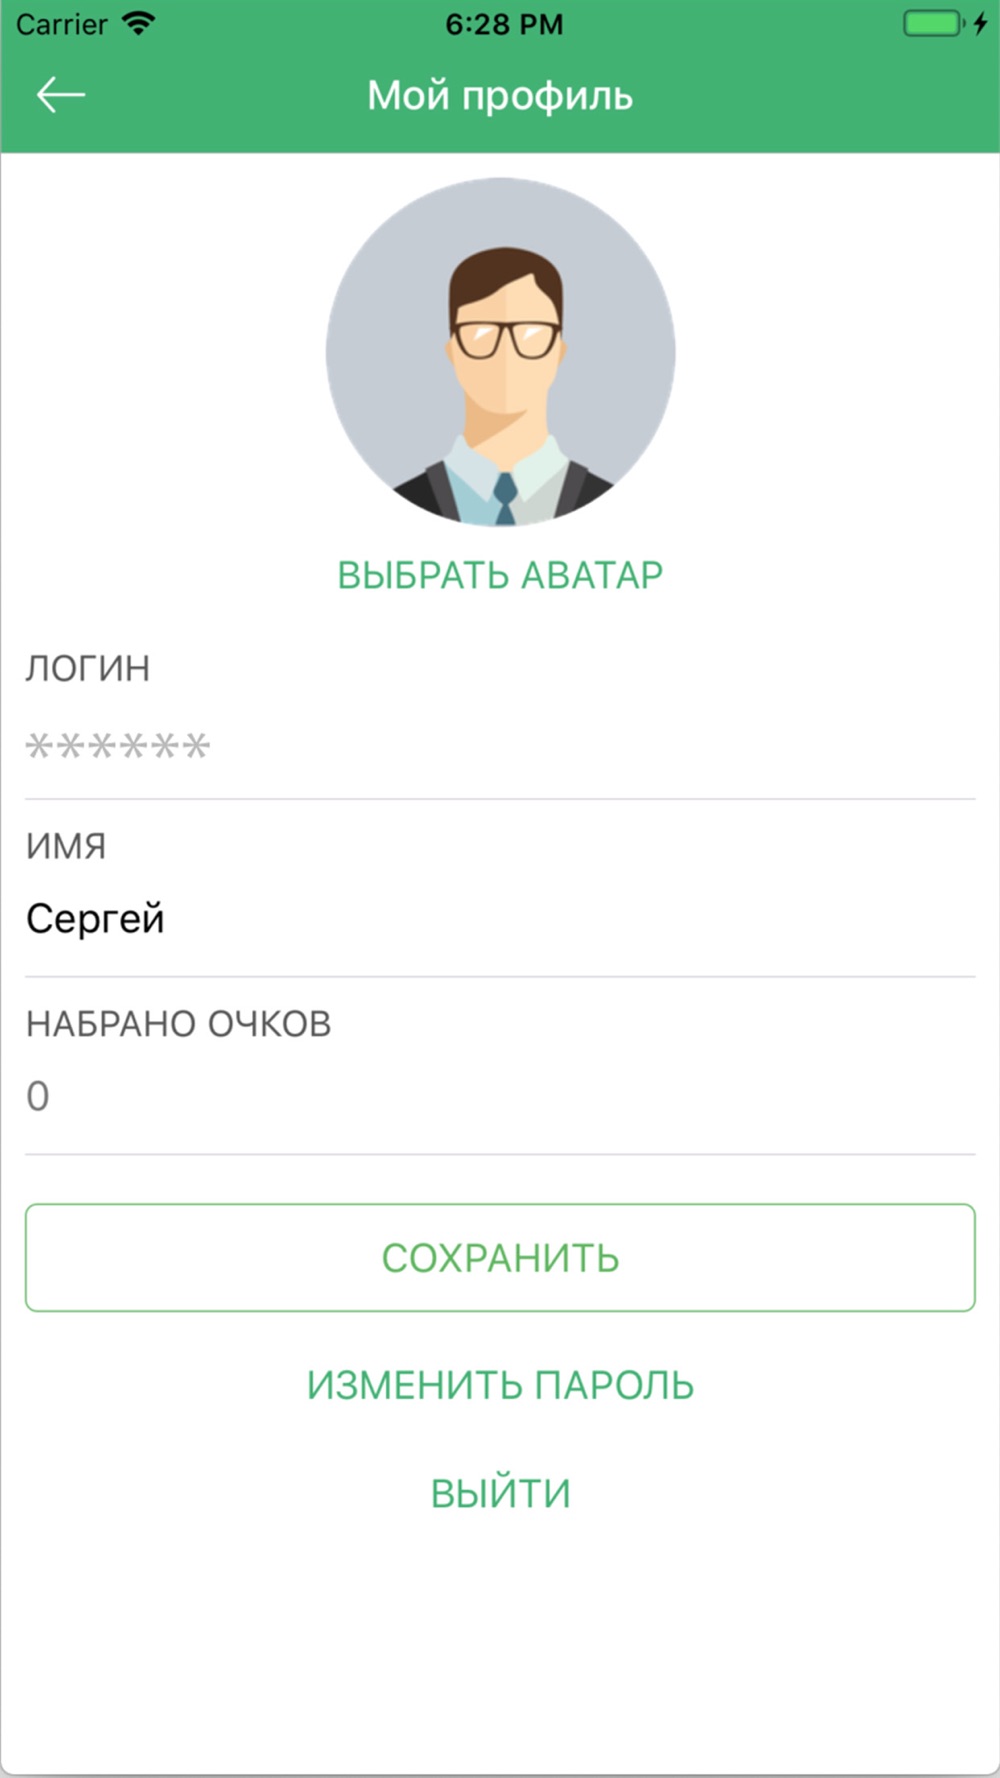Click the НАБРАНО ОЧКОВ label
This screenshot has width=1000, height=1778.
point(178,1024)
